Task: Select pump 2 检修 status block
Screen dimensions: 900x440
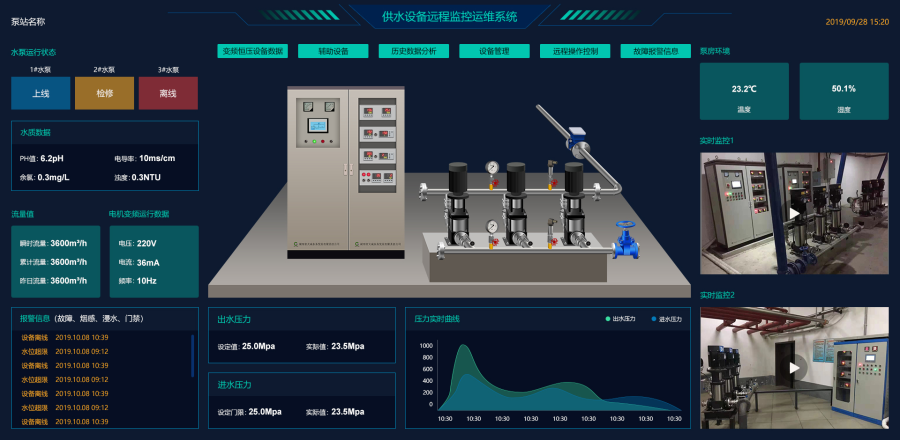Action: click(x=104, y=93)
